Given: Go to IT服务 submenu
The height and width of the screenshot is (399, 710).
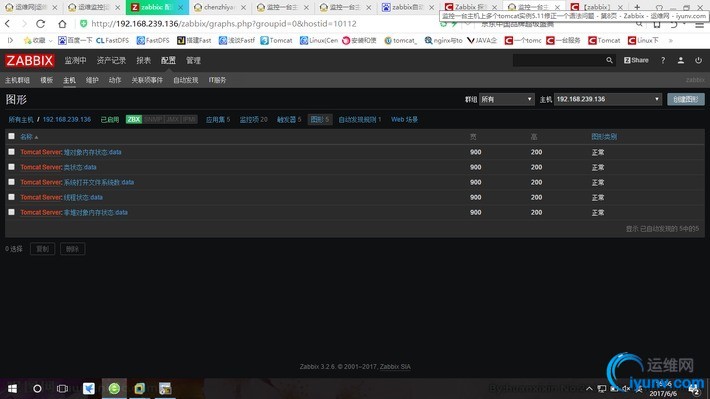Looking at the screenshot, I should 217,80.
